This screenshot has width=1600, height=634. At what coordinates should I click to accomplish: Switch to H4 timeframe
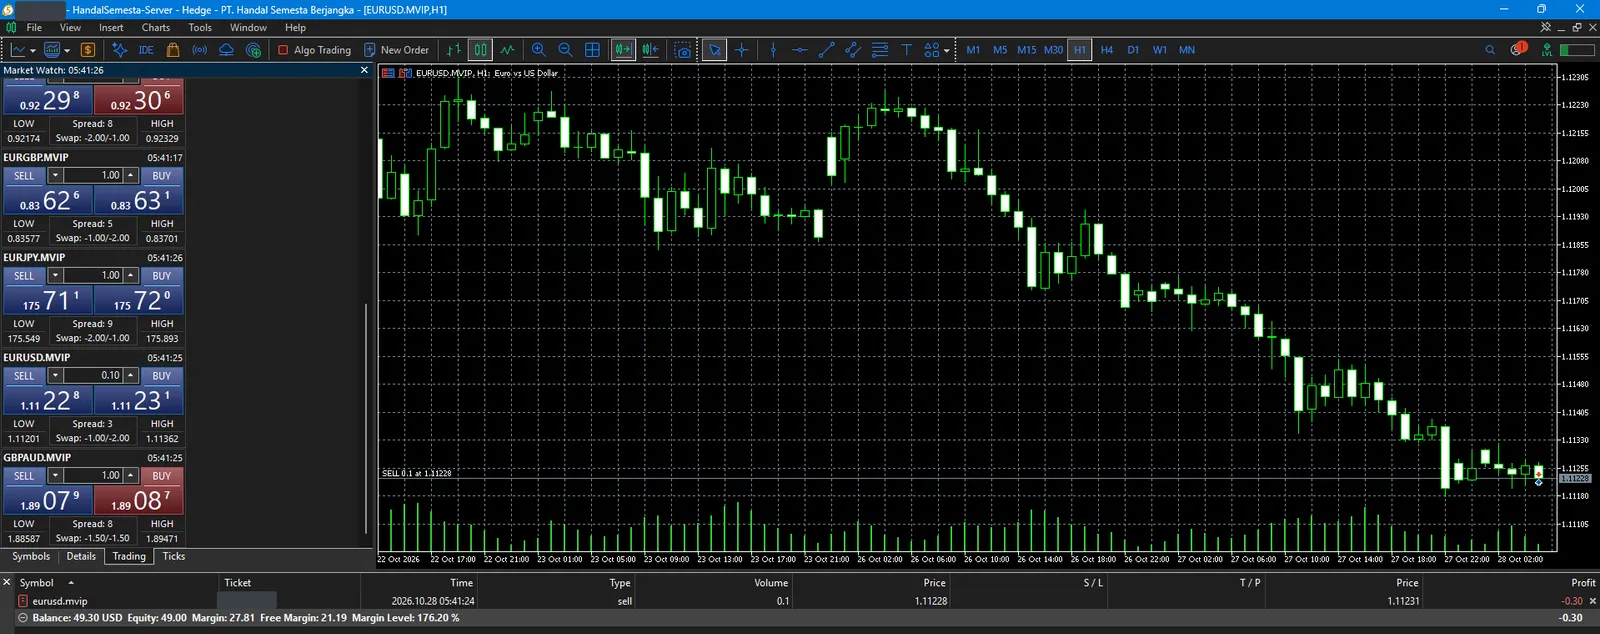coord(1107,50)
